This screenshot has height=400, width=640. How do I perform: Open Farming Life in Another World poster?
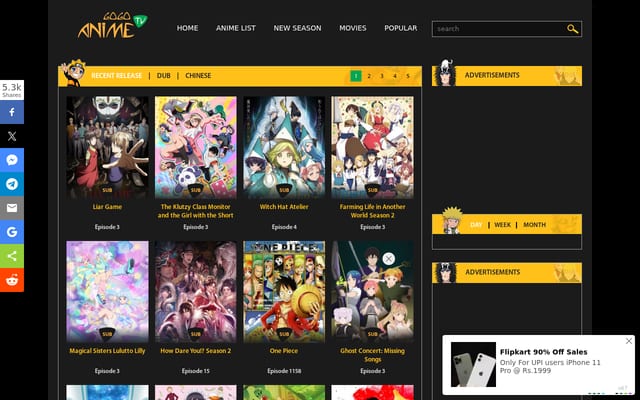click(x=372, y=147)
